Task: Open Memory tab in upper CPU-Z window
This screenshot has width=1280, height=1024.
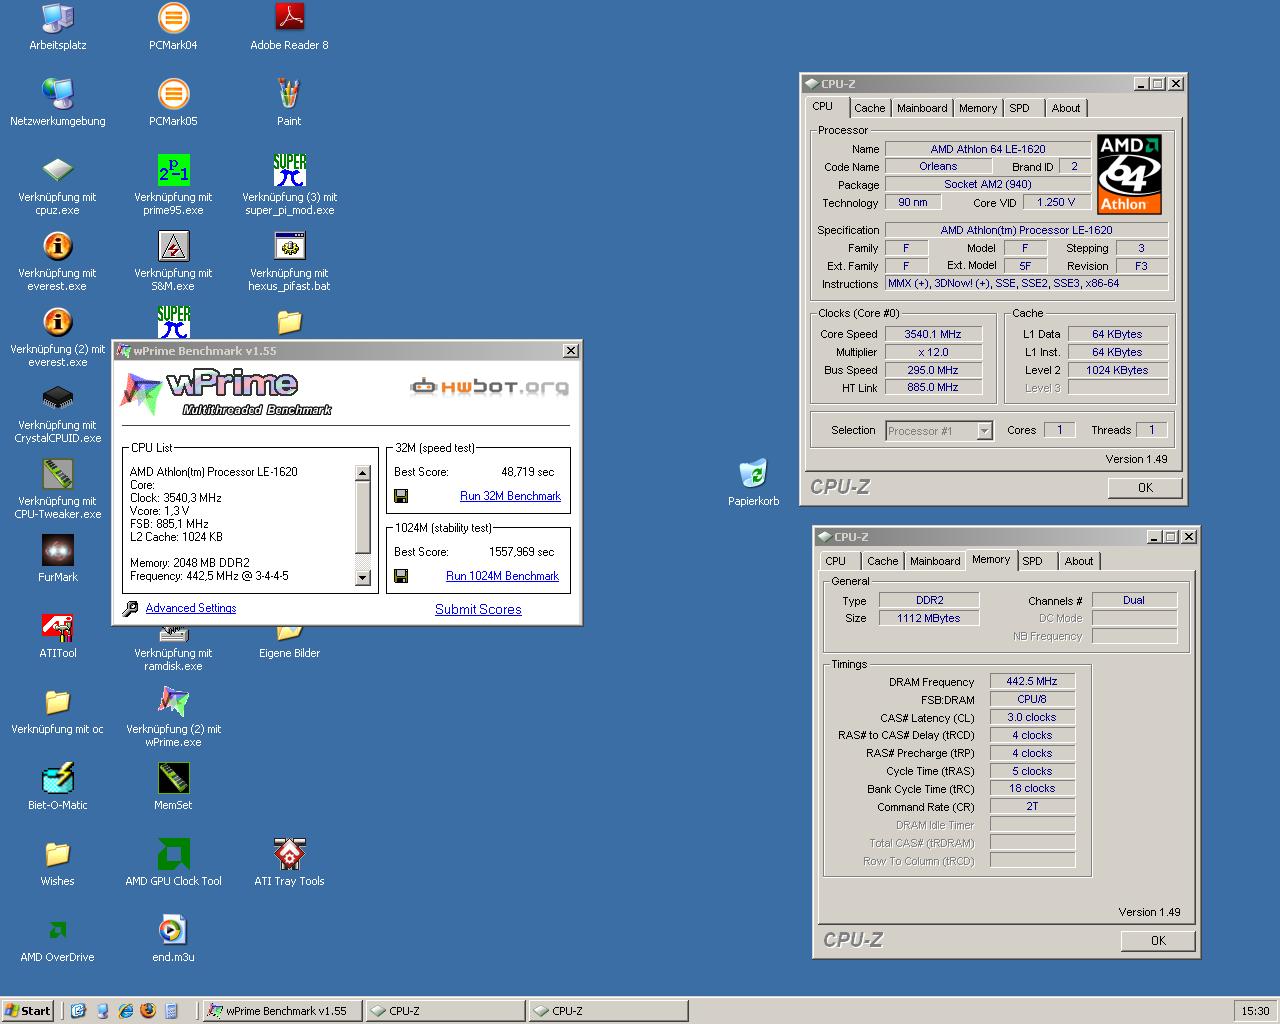Action: pos(977,108)
